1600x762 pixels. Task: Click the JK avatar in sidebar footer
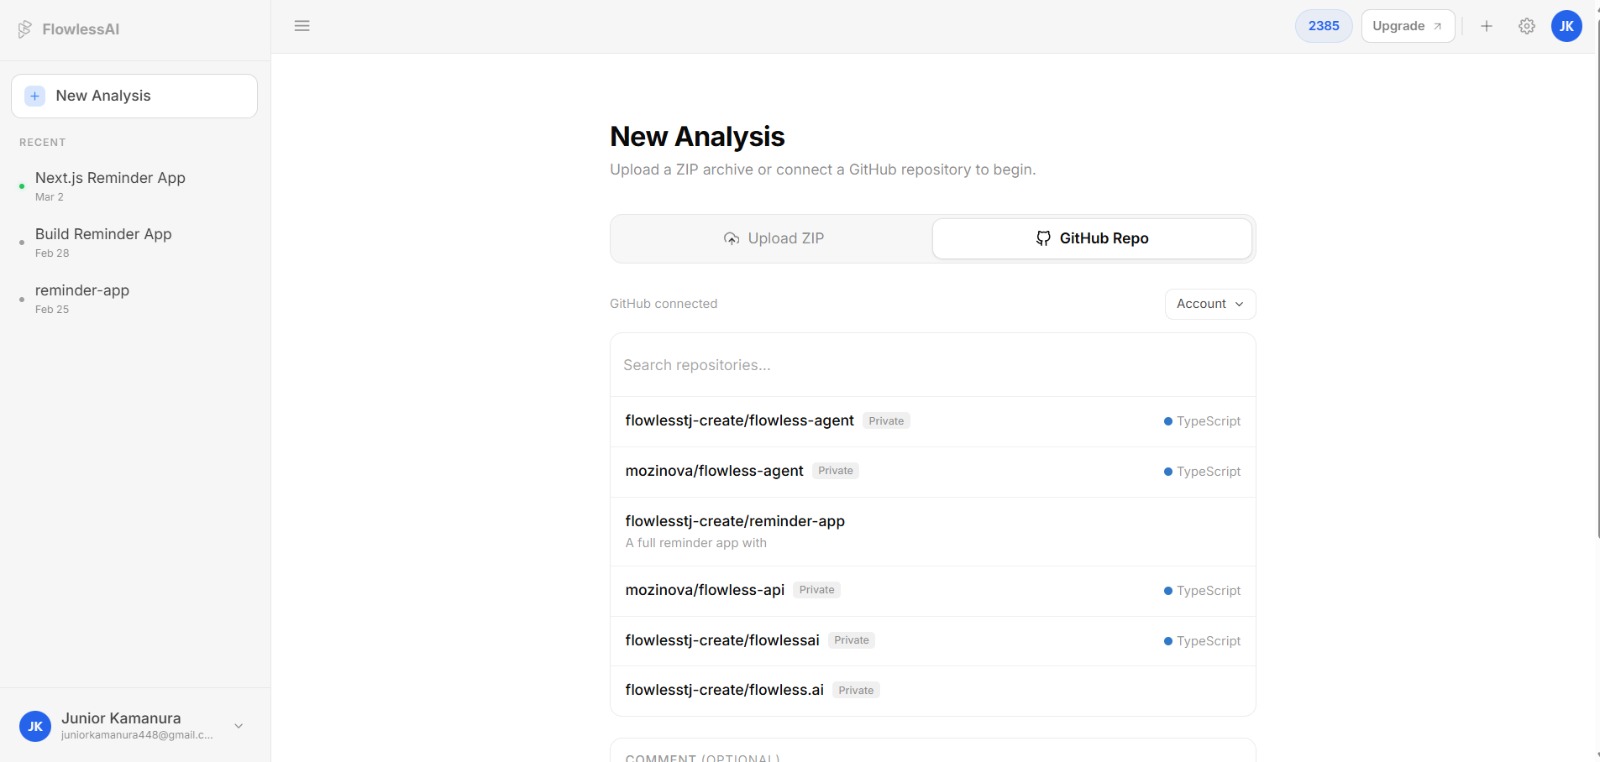[x=35, y=726]
